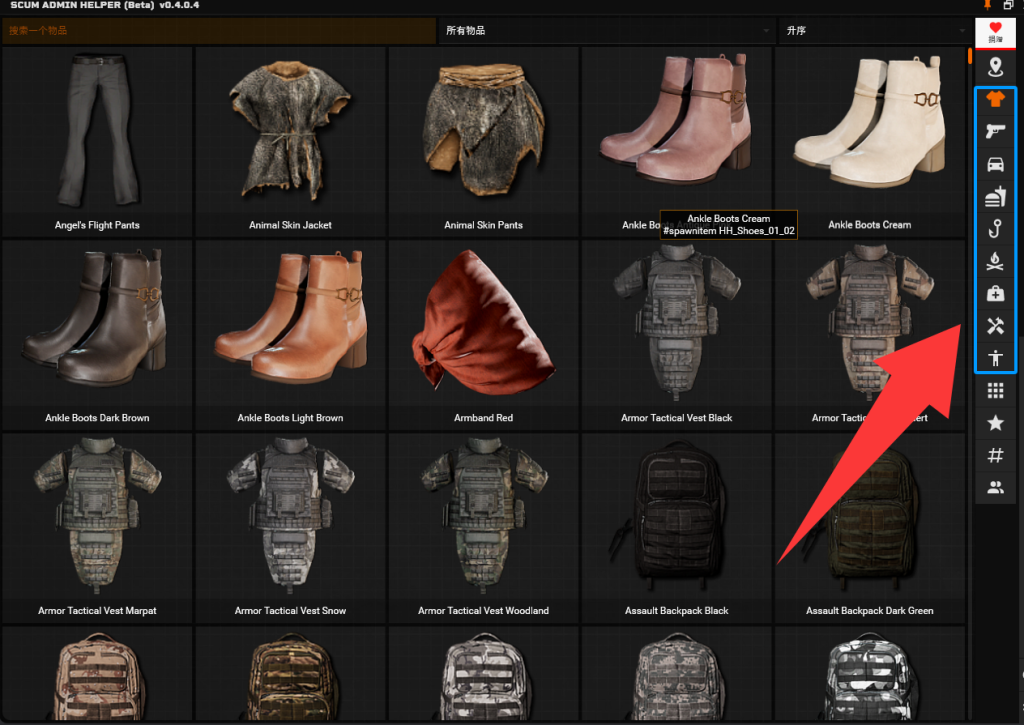Viewport: 1024px width, 725px height.
Task: Select the Armband Red item
Action: 483,334
